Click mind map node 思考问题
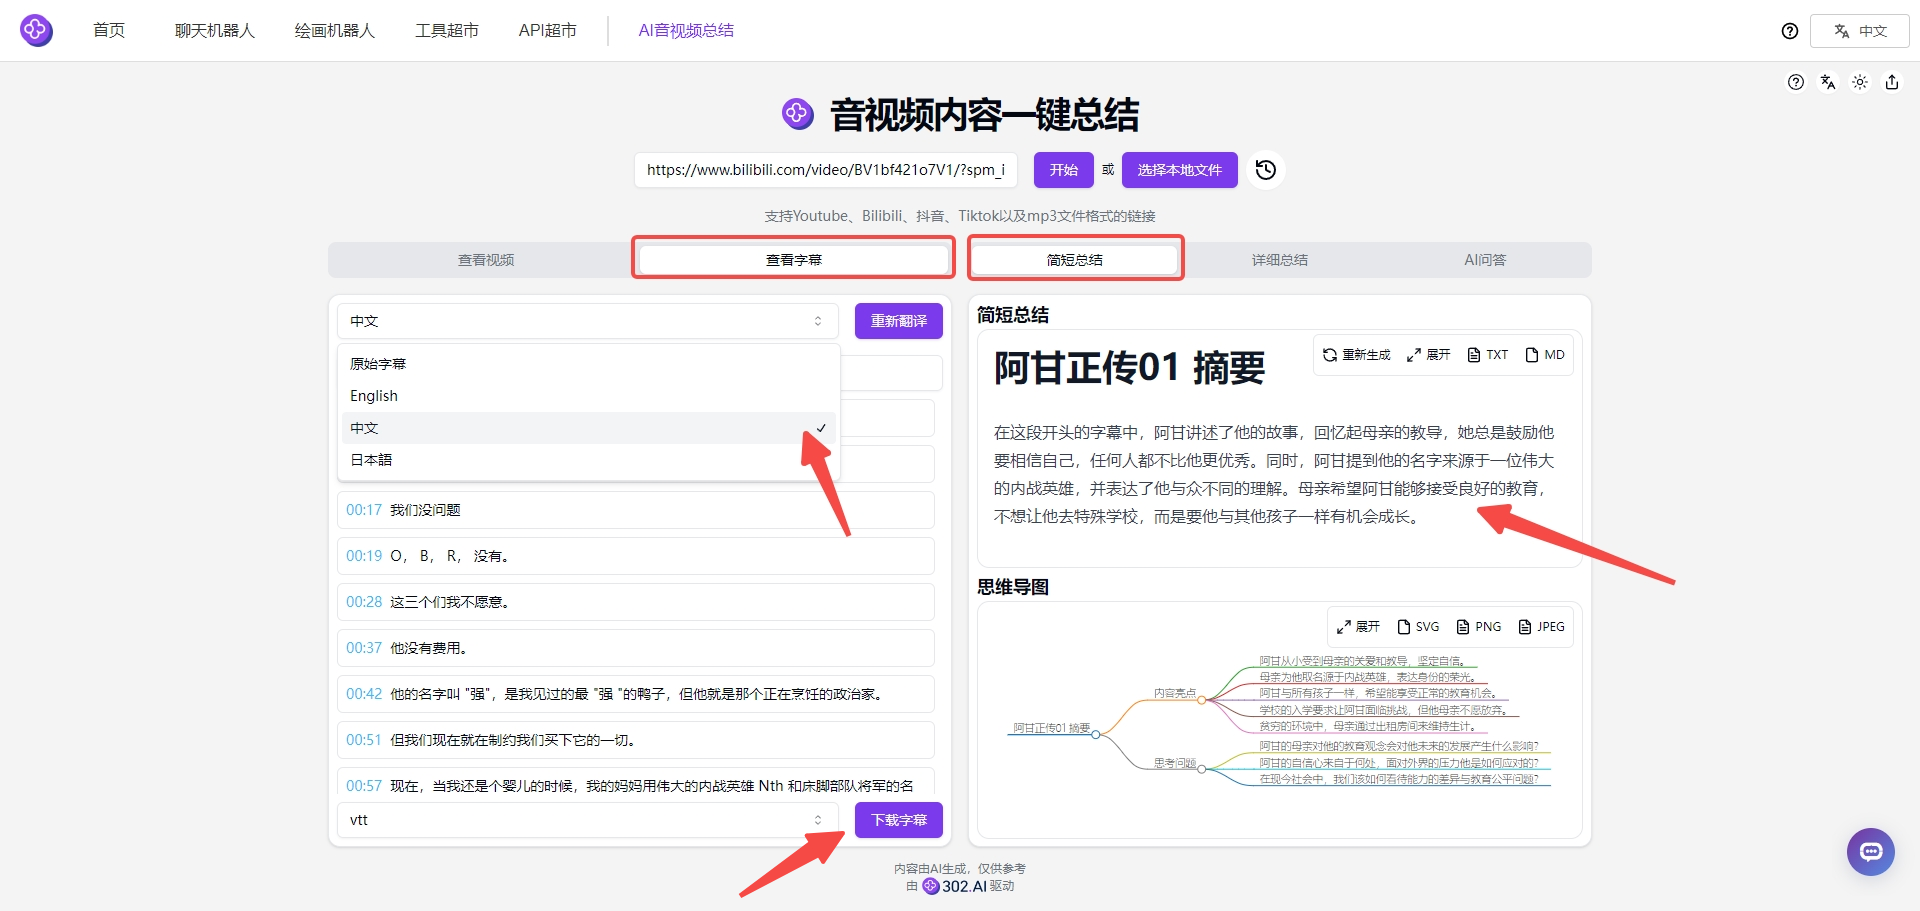Viewport: 1920px width, 911px height. 1175,763
